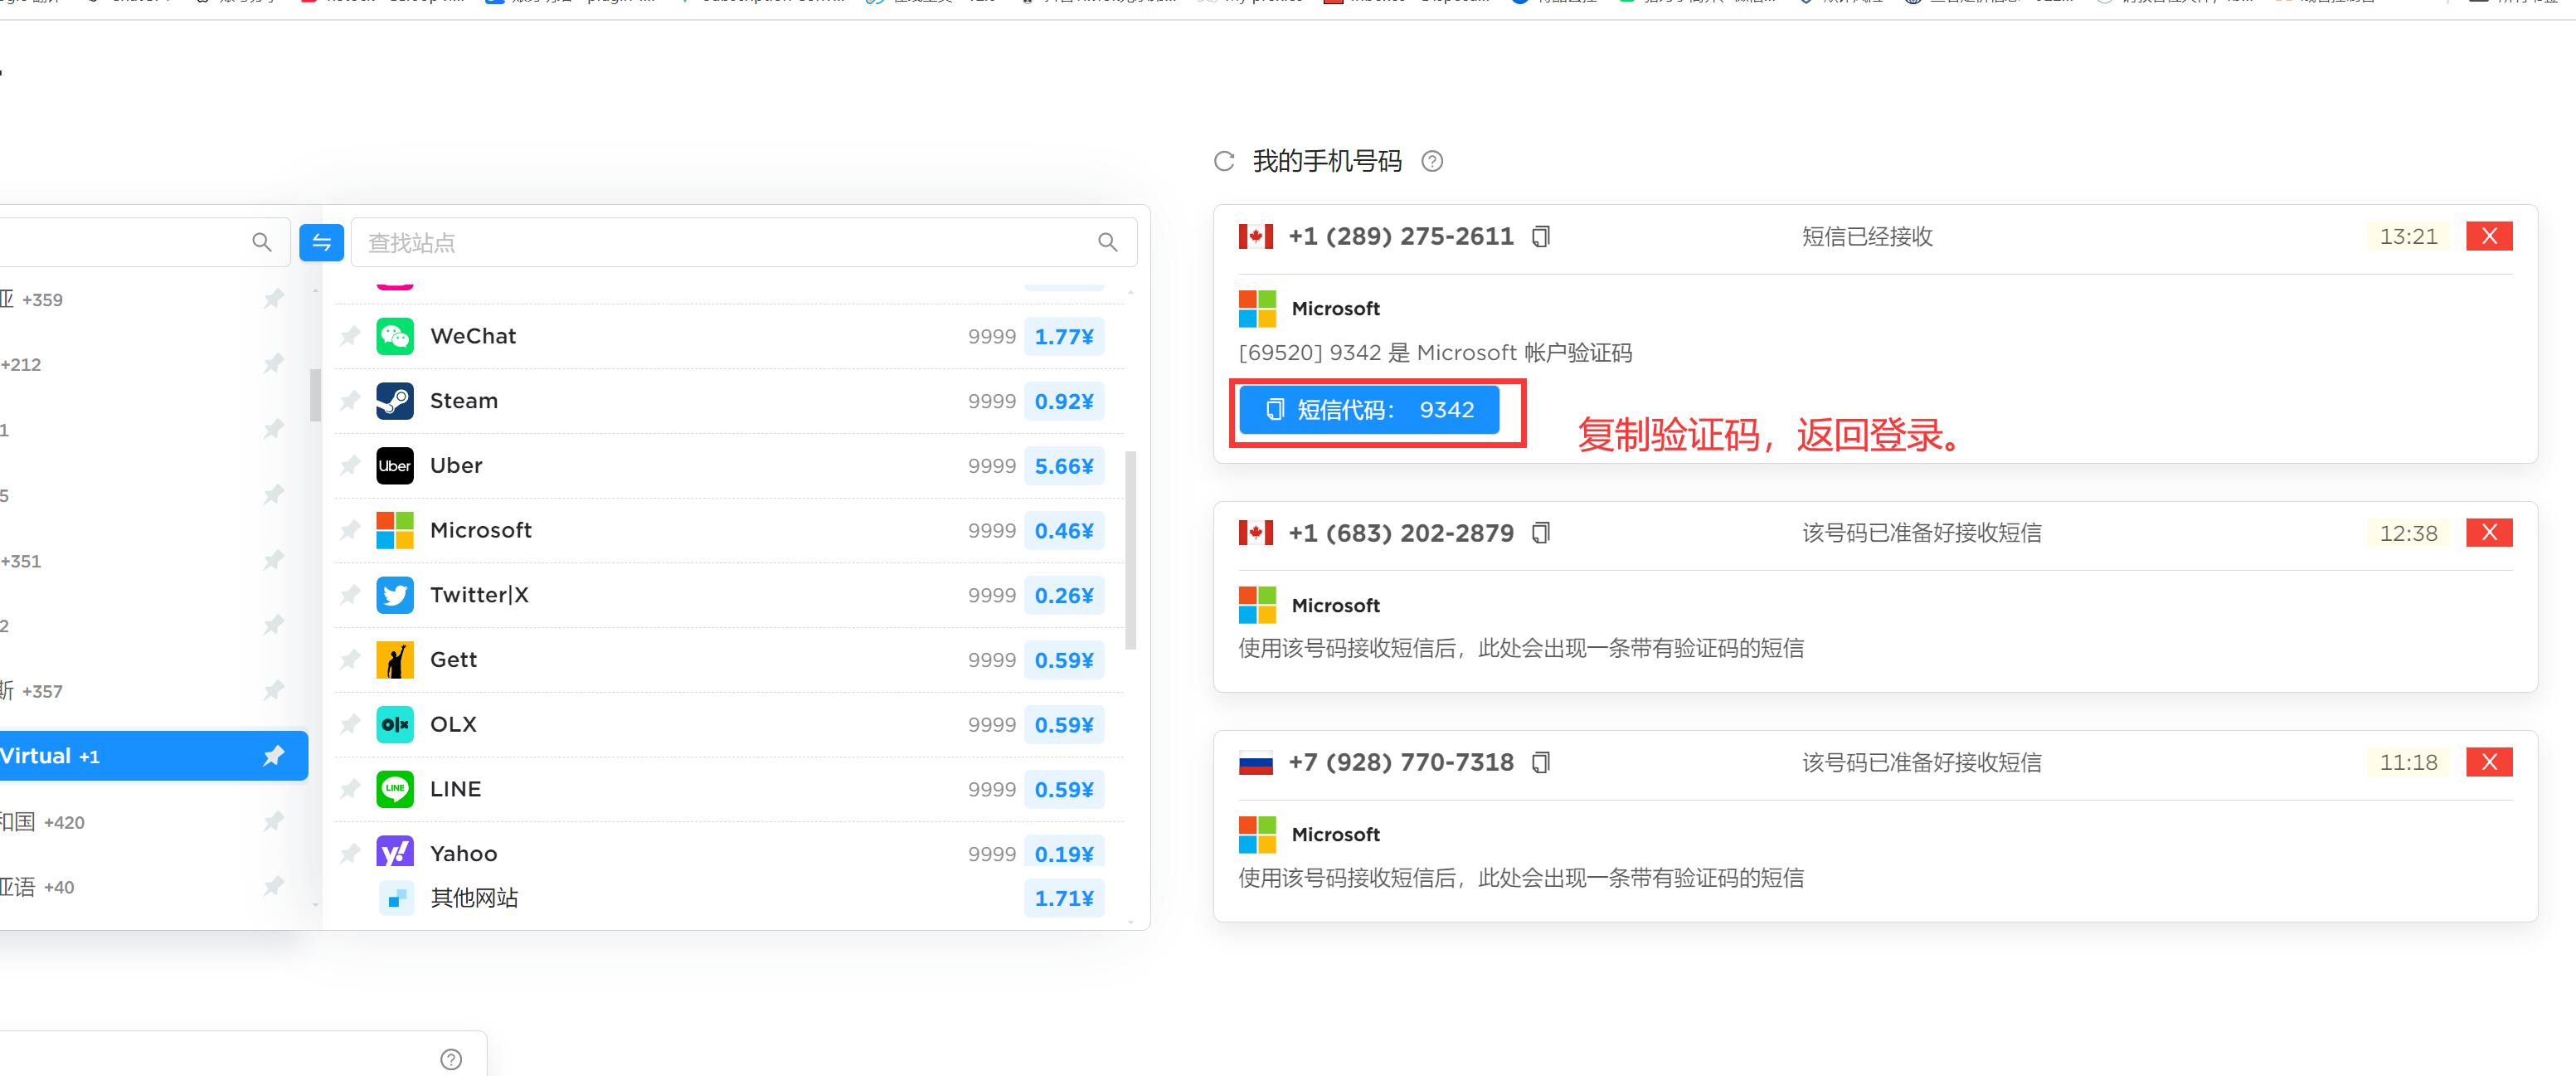
Task: Pin the LINE service
Action: coord(349,789)
